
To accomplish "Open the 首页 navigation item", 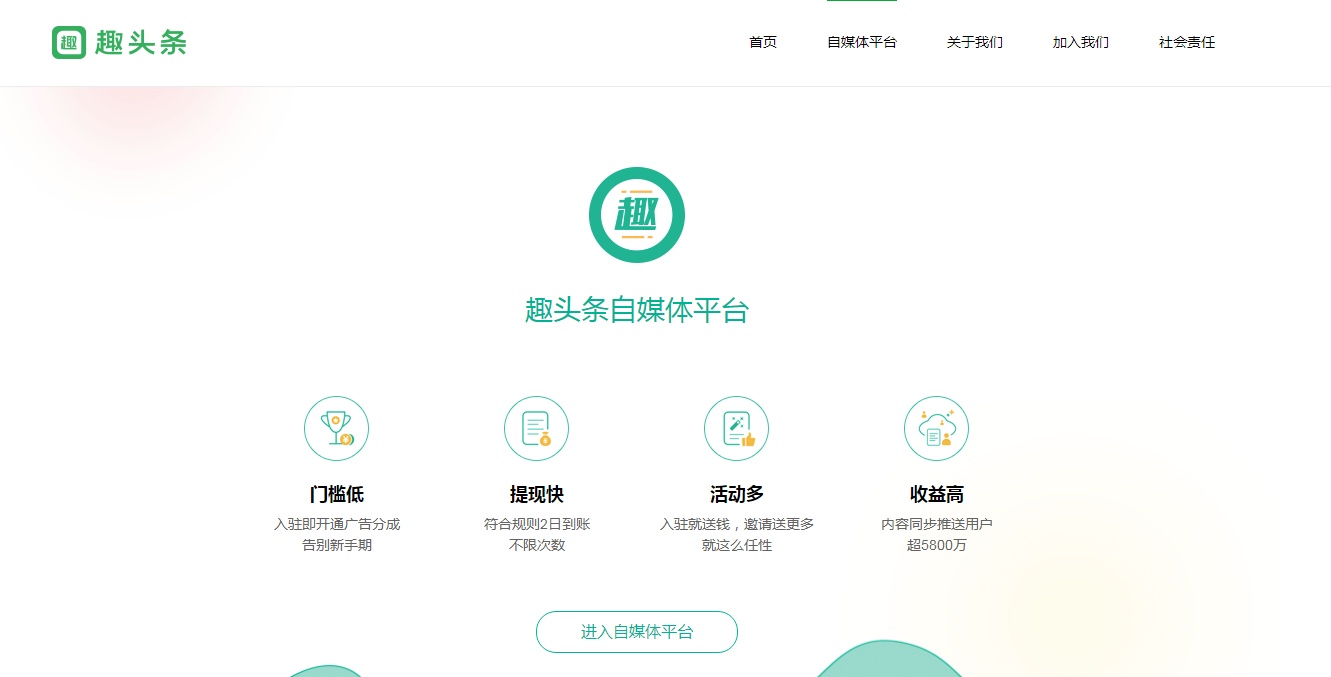I will pyautogui.click(x=763, y=42).
